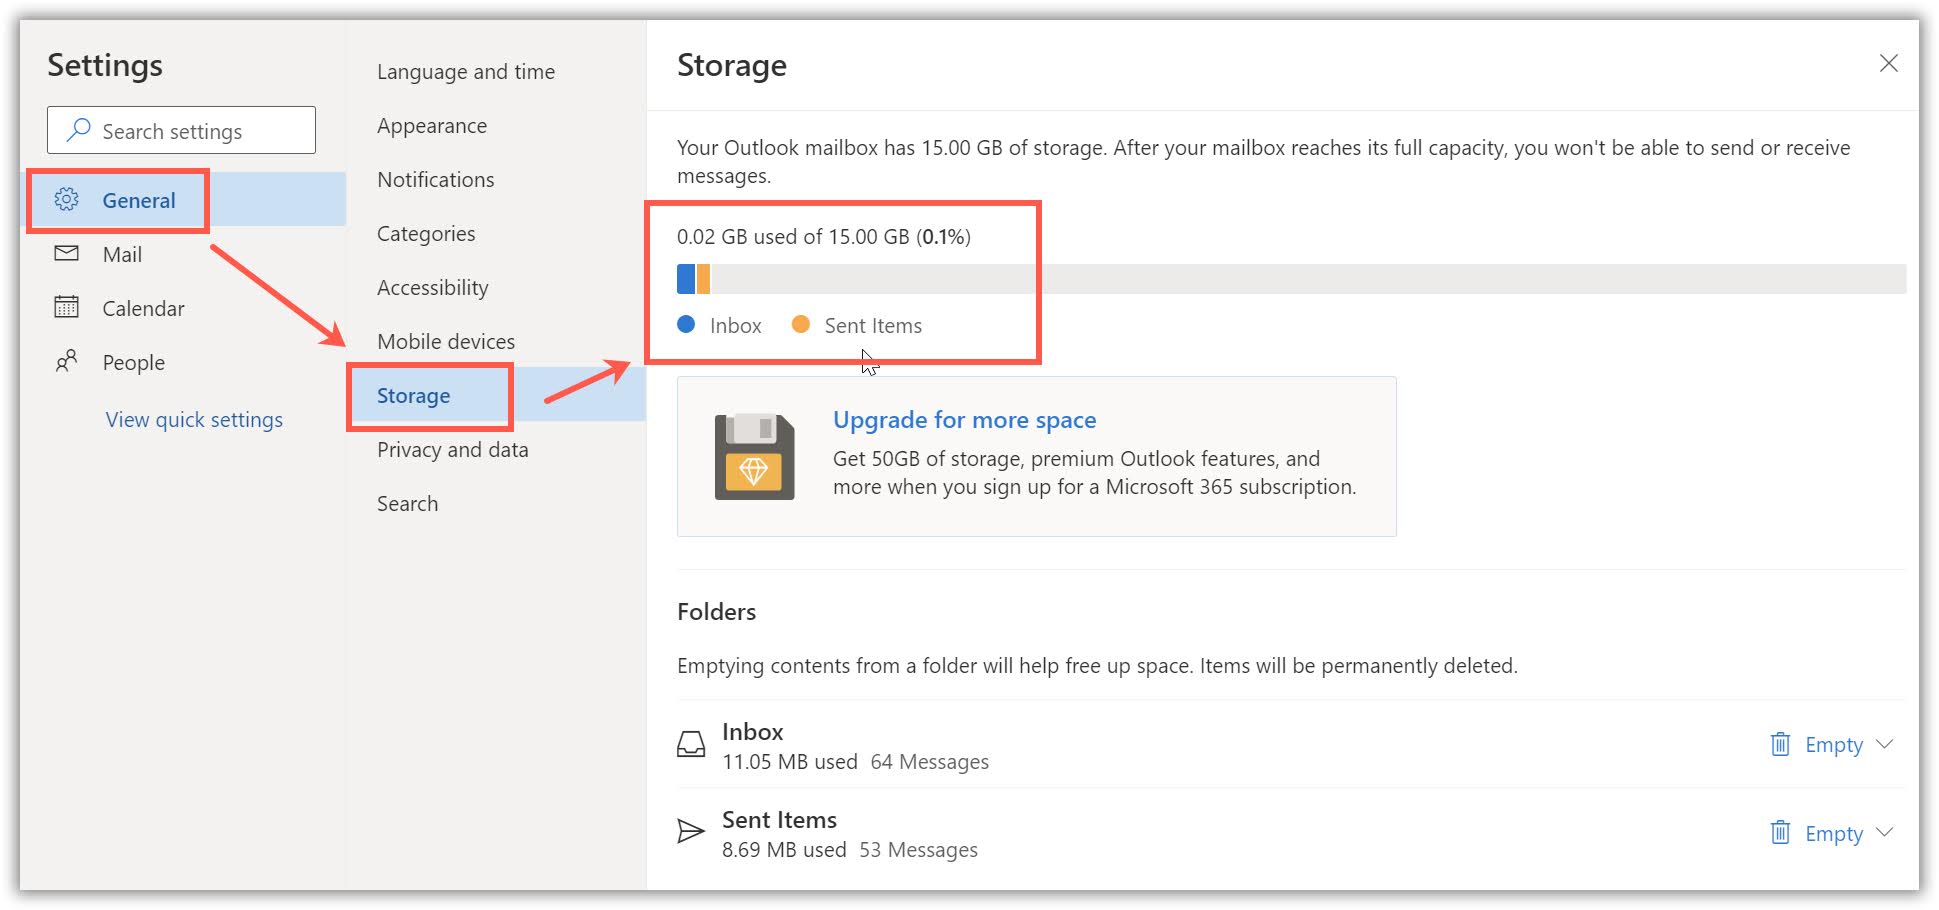The image size is (1939, 910).
Task: Click the storage usage progress bar
Action: (1290, 279)
